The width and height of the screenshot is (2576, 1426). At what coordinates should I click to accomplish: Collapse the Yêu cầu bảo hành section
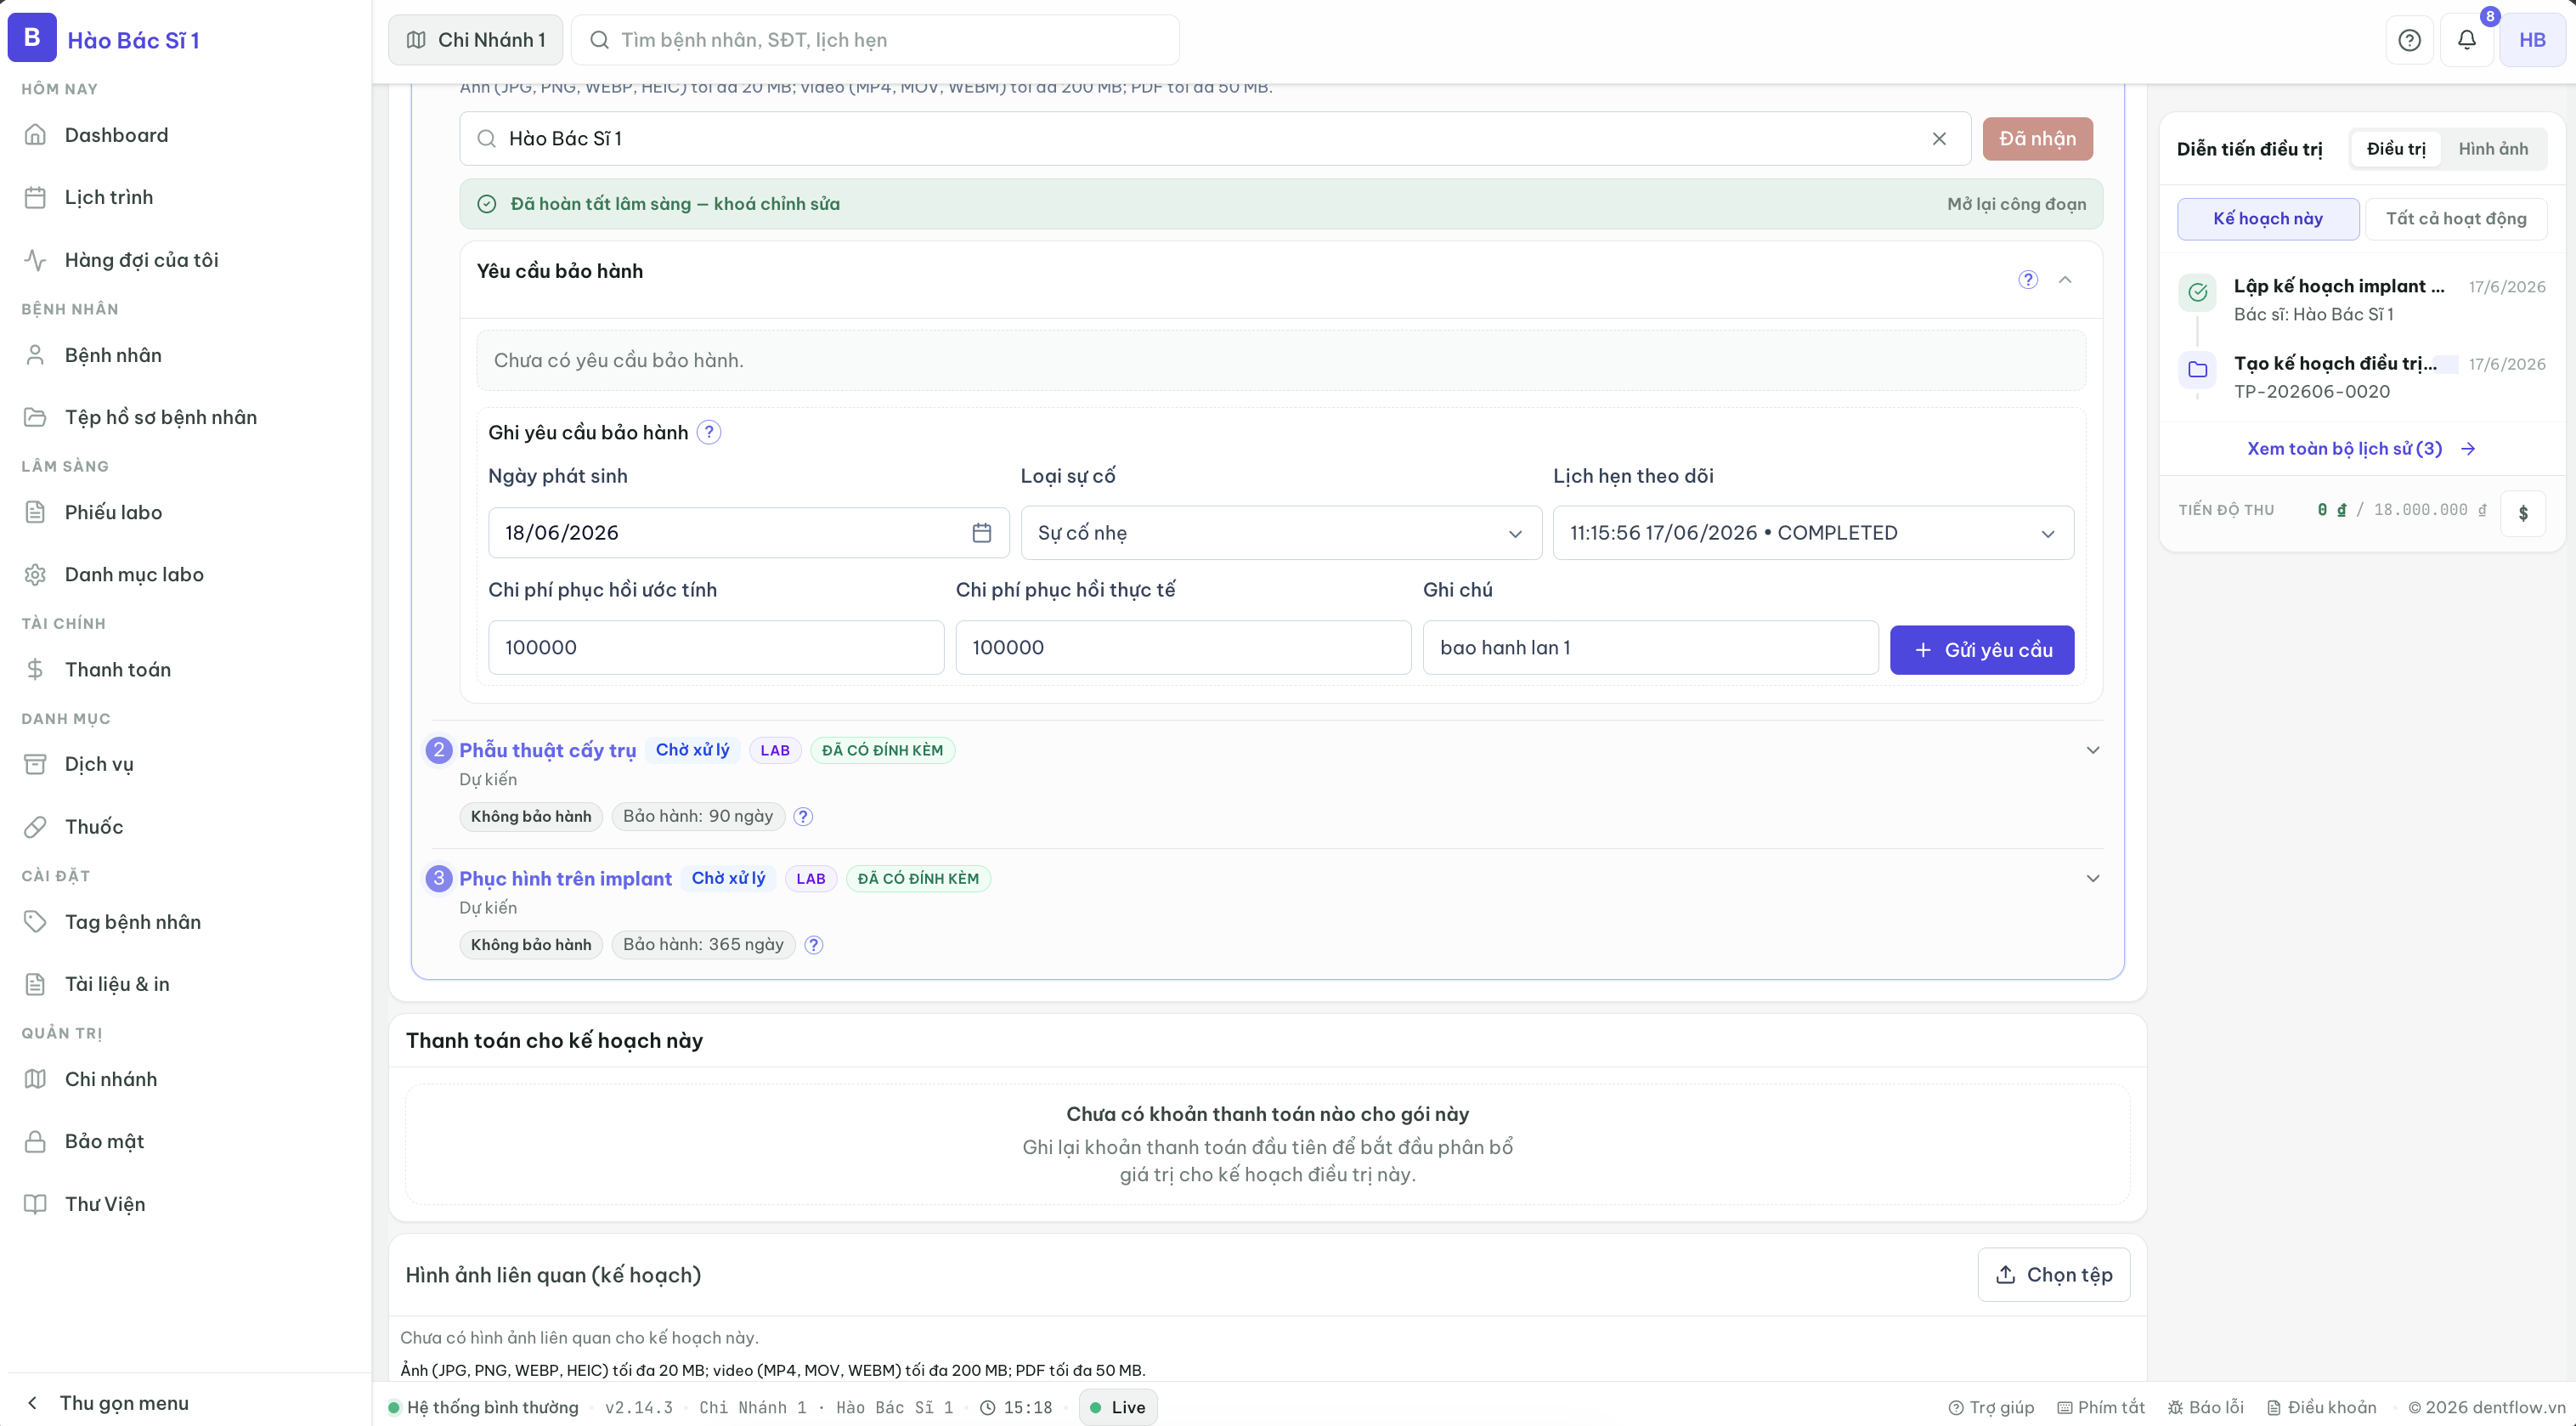[x=2065, y=280]
